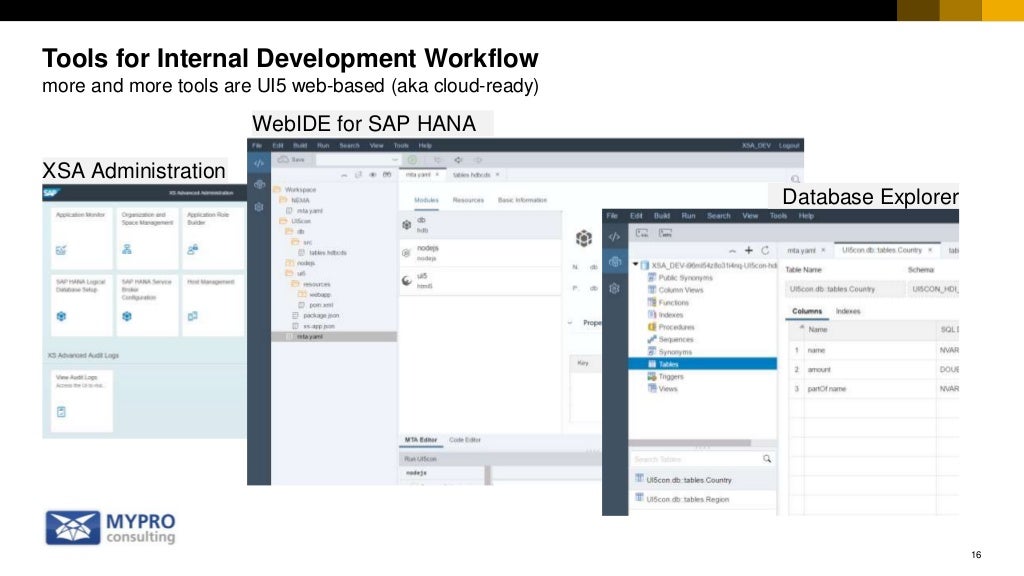The width and height of the screenshot is (1024, 576).
Task: Open the Run menu in Database Explorer
Action: [688, 216]
